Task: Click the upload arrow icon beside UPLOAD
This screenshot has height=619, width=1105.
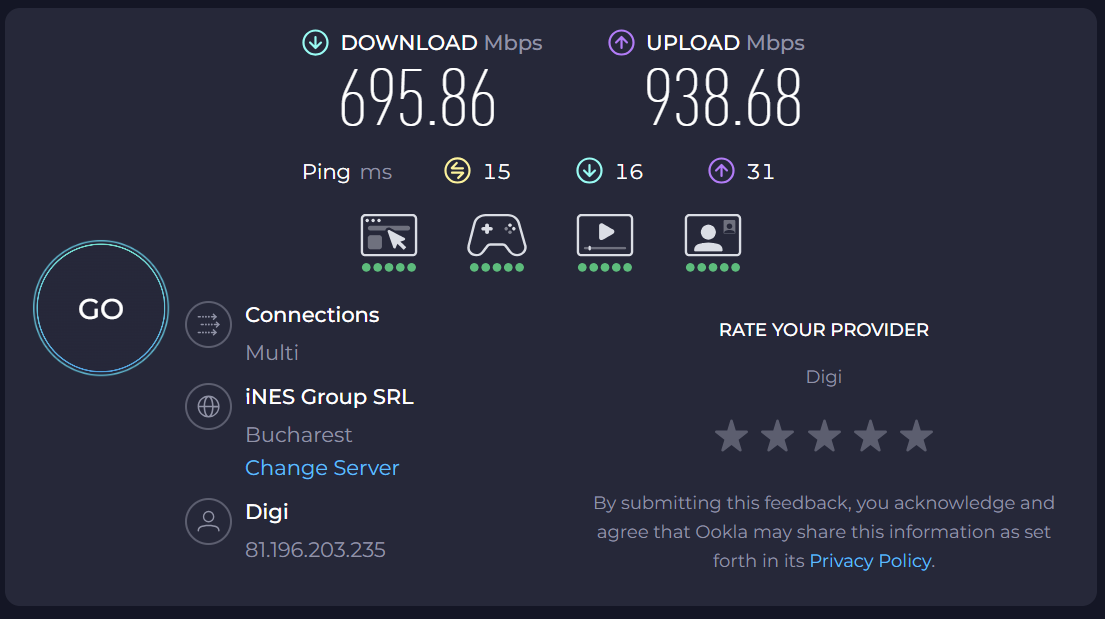Action: [622, 43]
